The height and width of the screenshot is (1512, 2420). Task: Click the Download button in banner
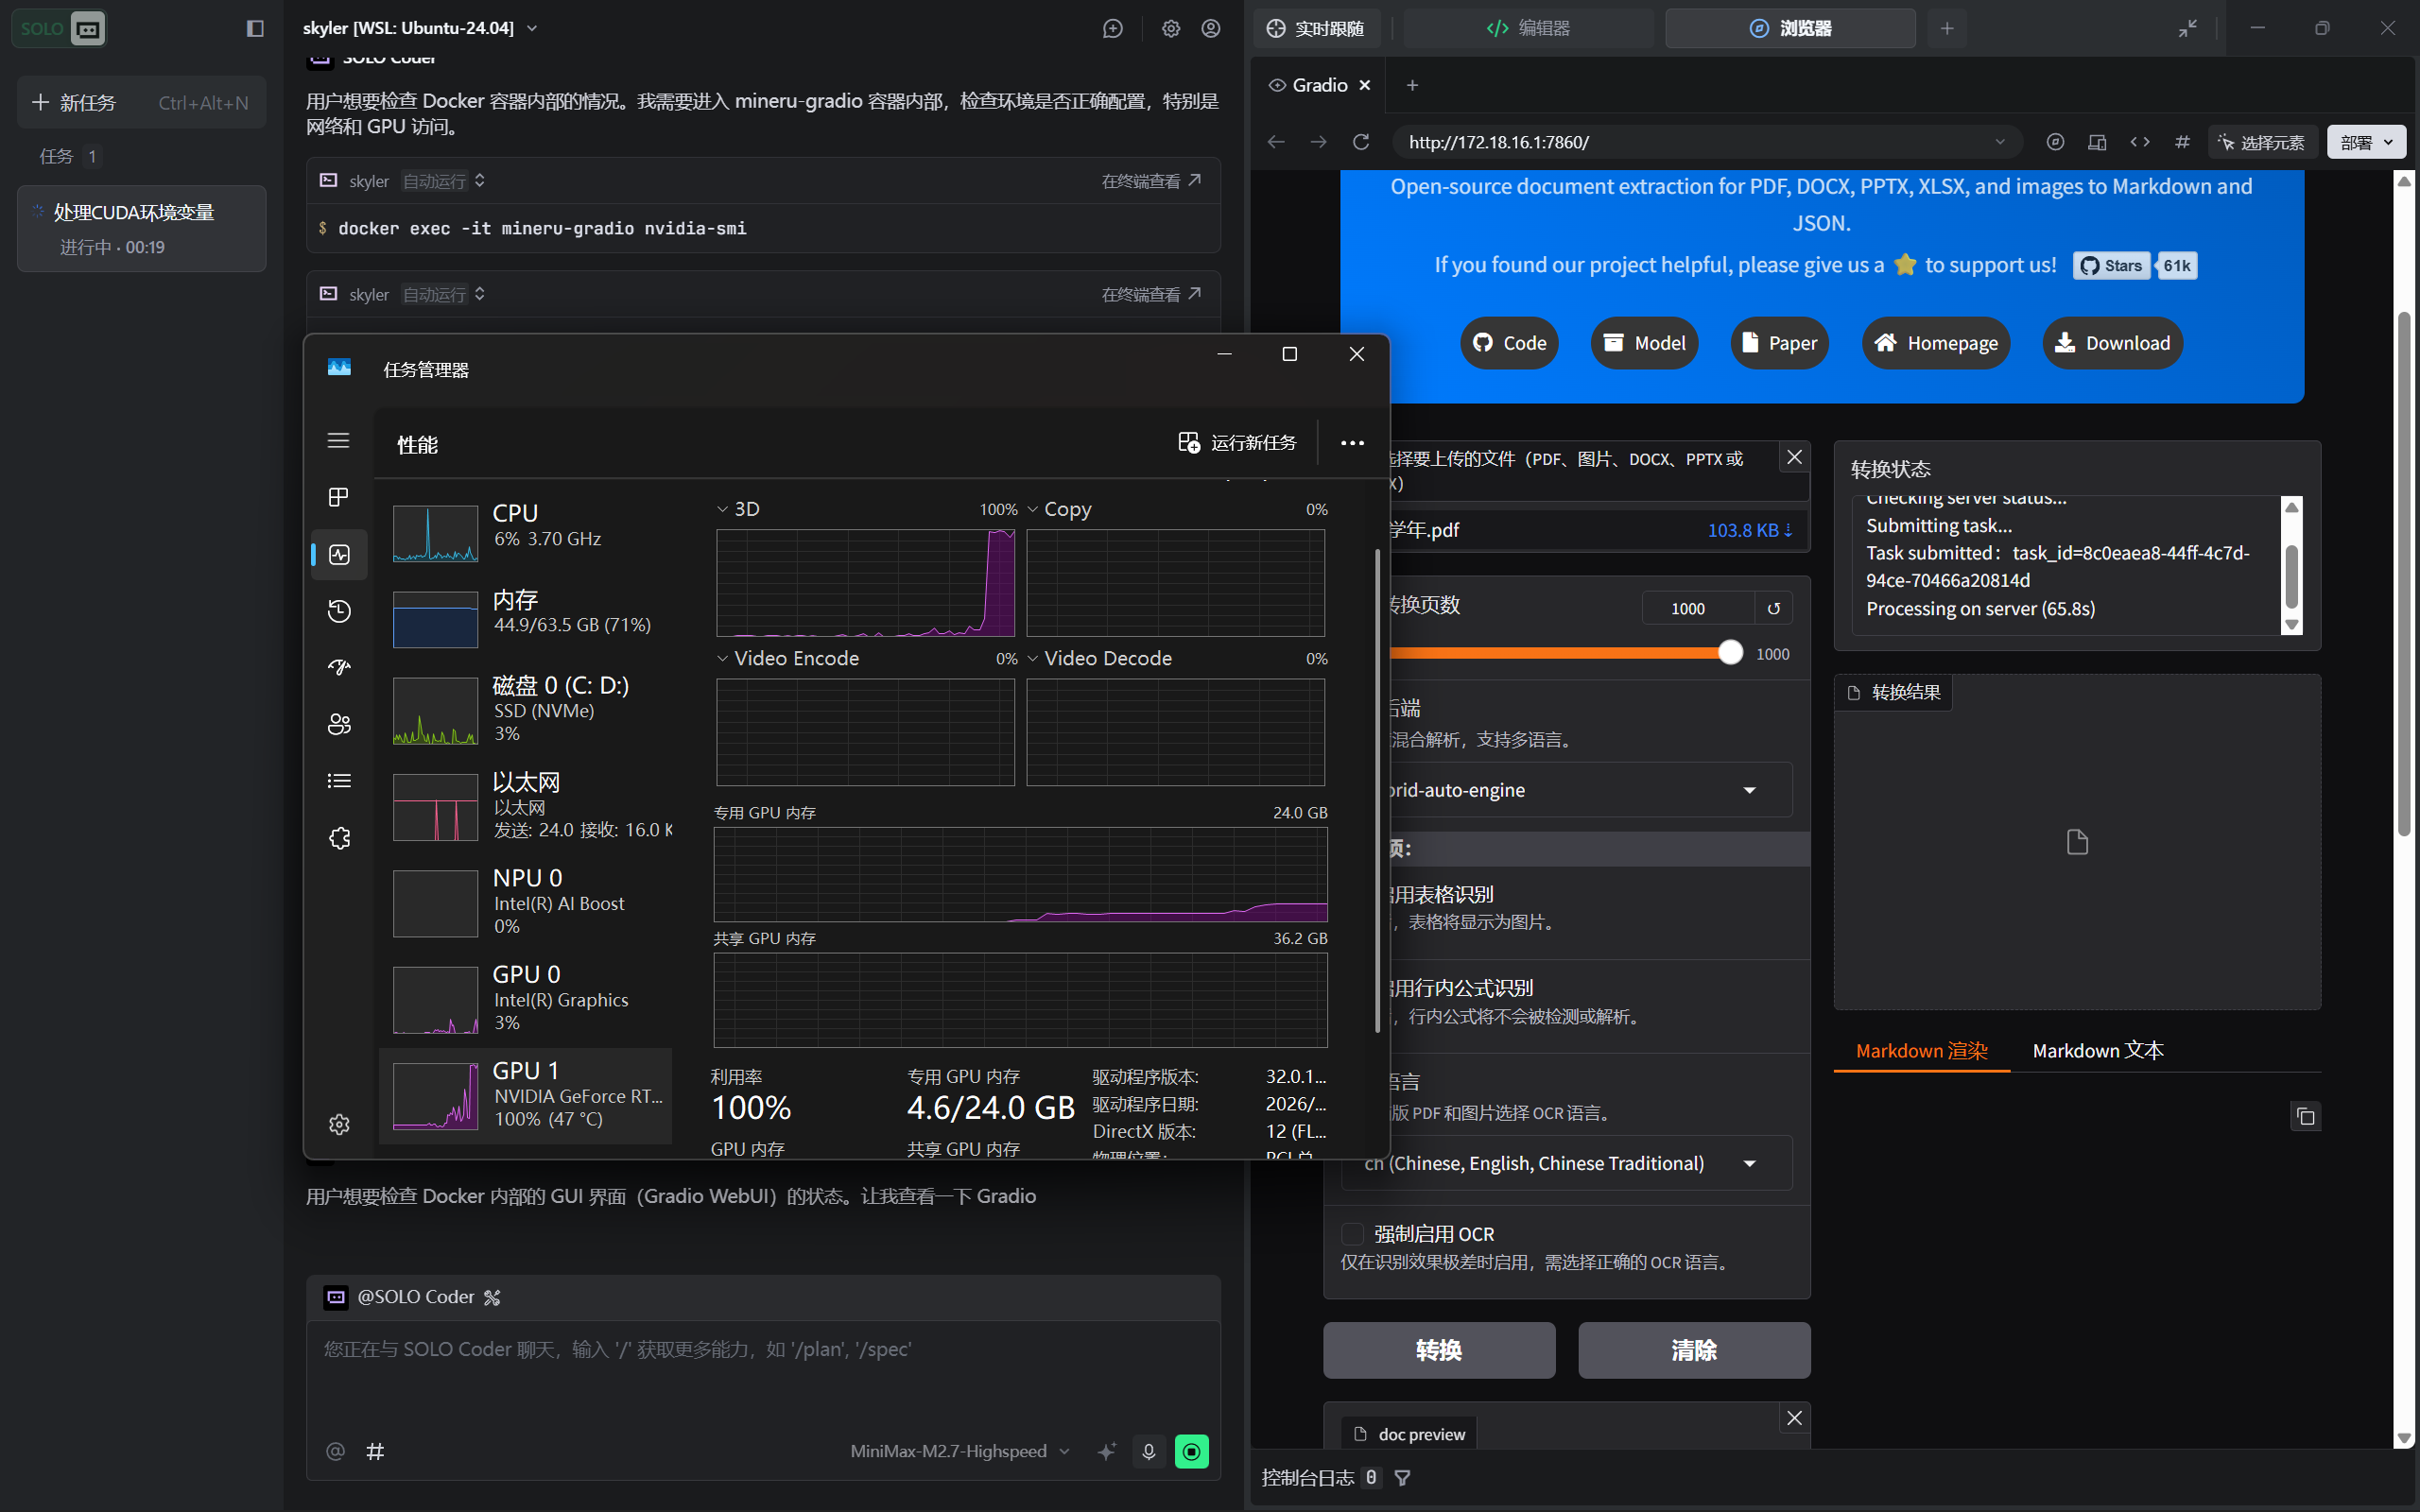pyautogui.click(x=2111, y=343)
